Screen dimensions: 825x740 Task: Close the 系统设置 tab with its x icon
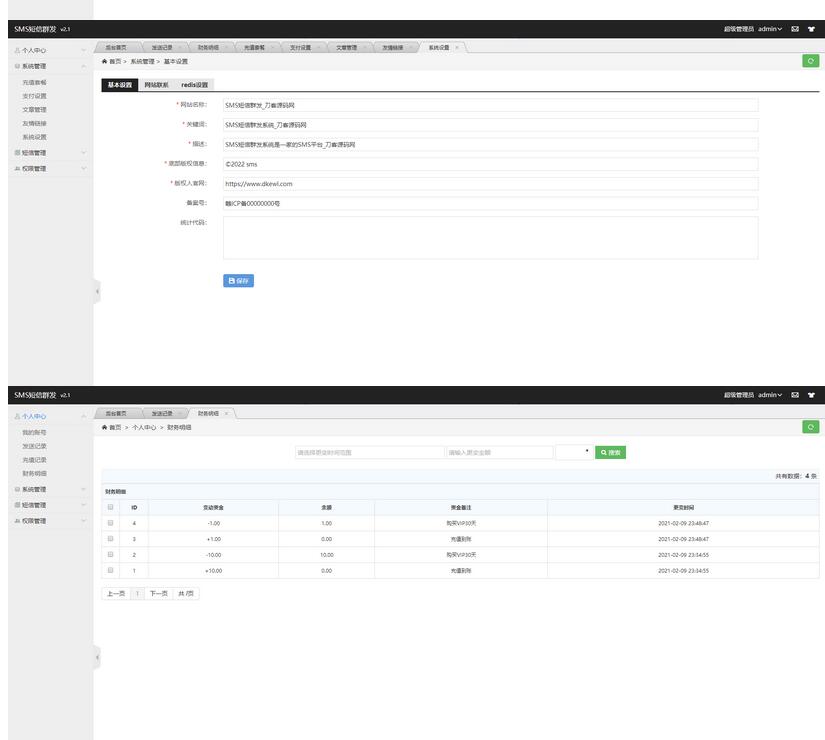(457, 47)
